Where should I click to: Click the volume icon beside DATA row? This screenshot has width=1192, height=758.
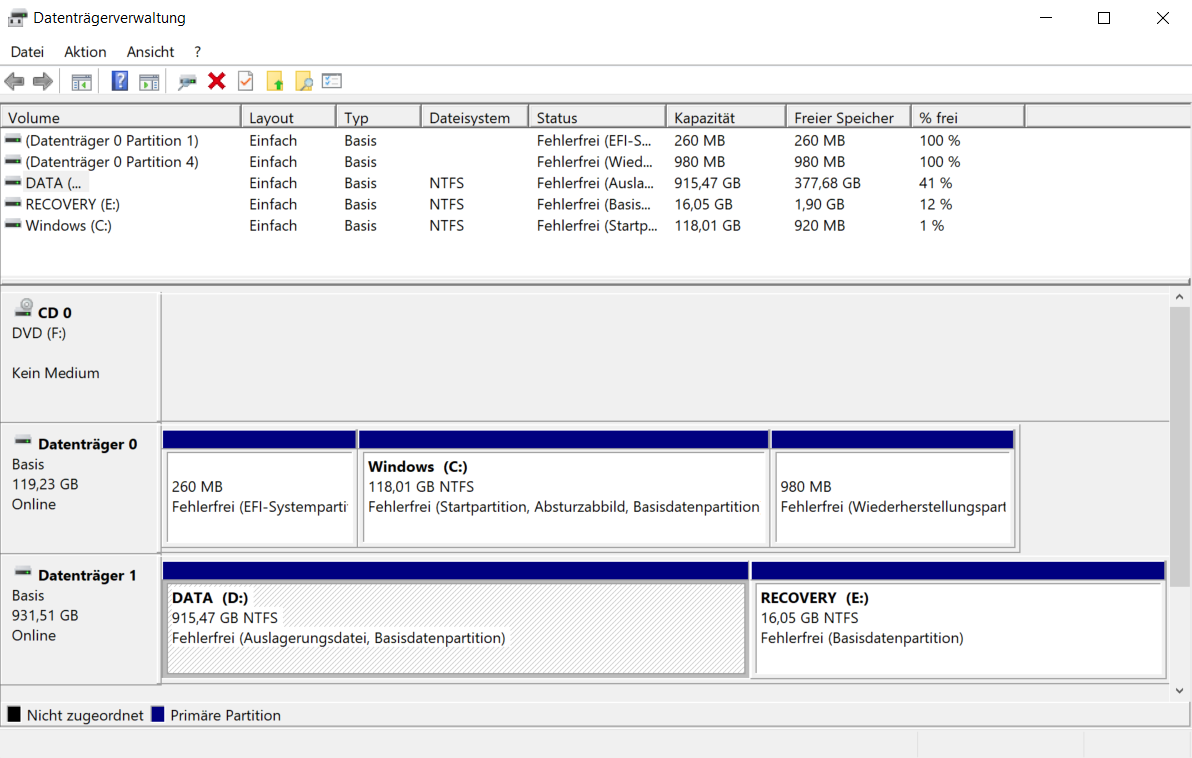pos(13,182)
